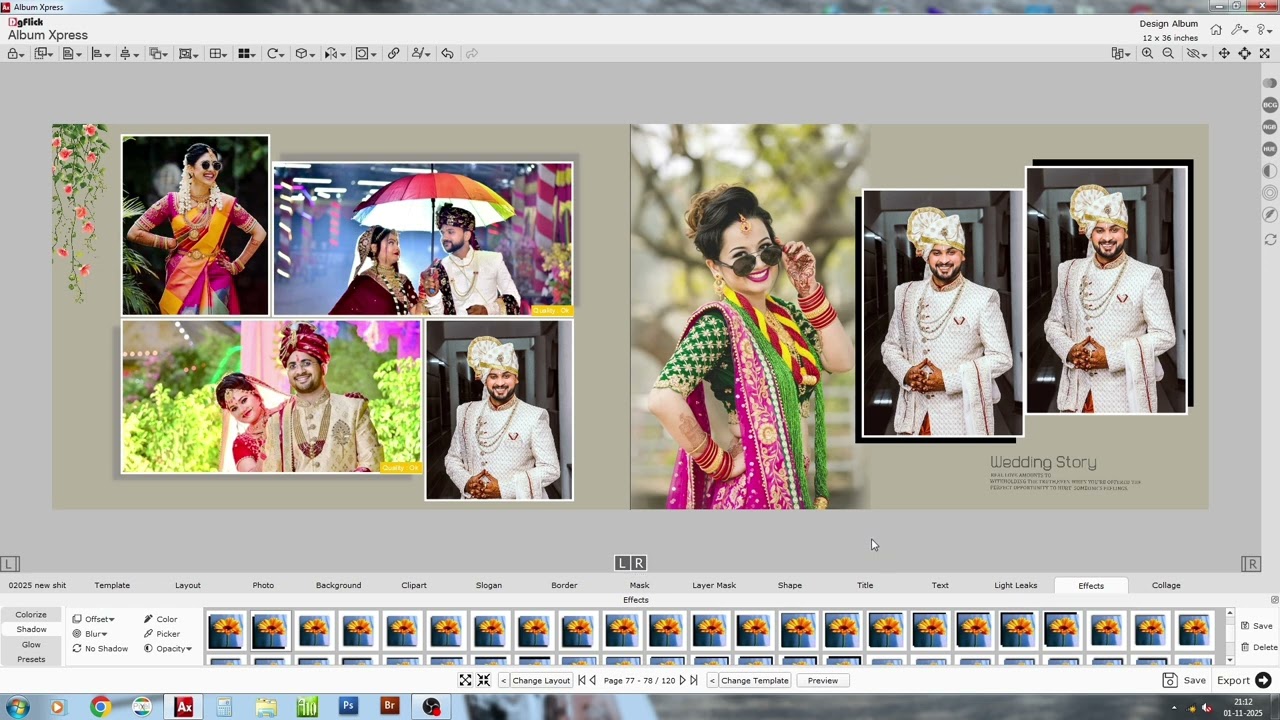The height and width of the screenshot is (720, 1280).
Task: Expand the shadow Opacity dropdown
Action: (x=168, y=649)
